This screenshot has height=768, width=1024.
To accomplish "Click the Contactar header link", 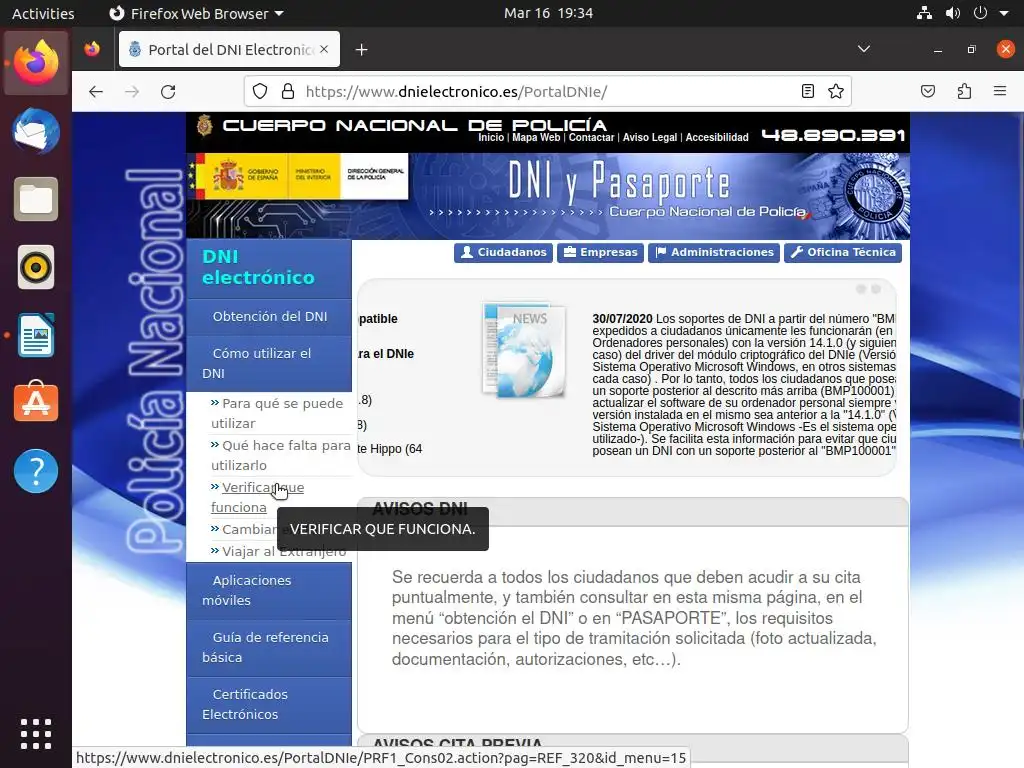I will click(591, 137).
